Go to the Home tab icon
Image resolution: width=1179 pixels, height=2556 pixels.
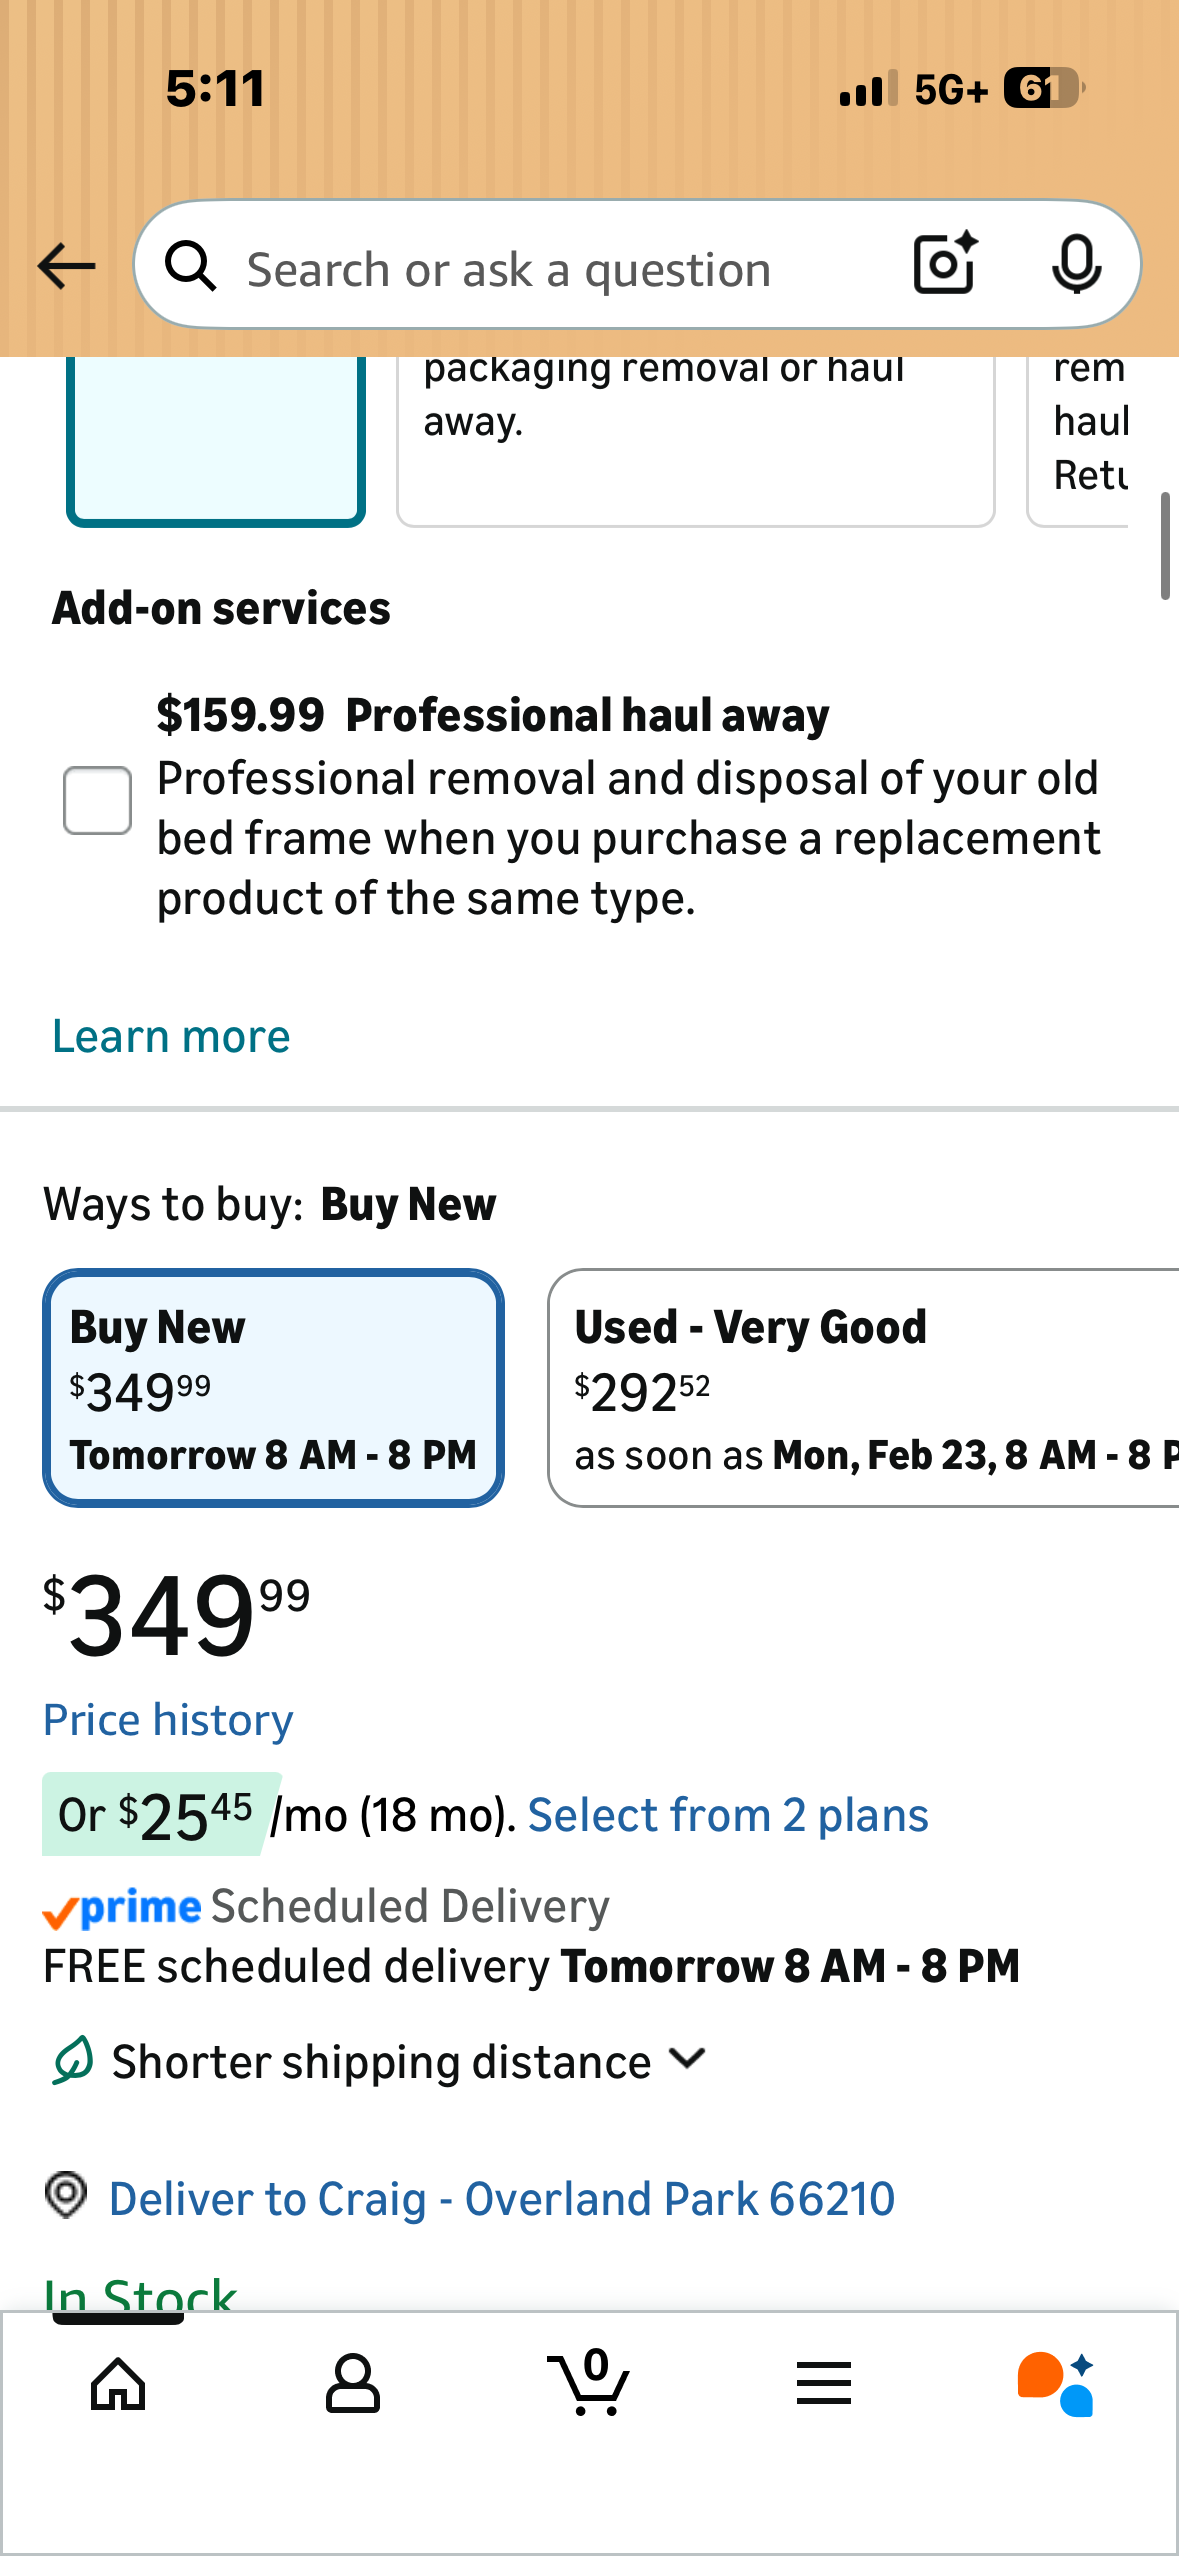tap(118, 2384)
